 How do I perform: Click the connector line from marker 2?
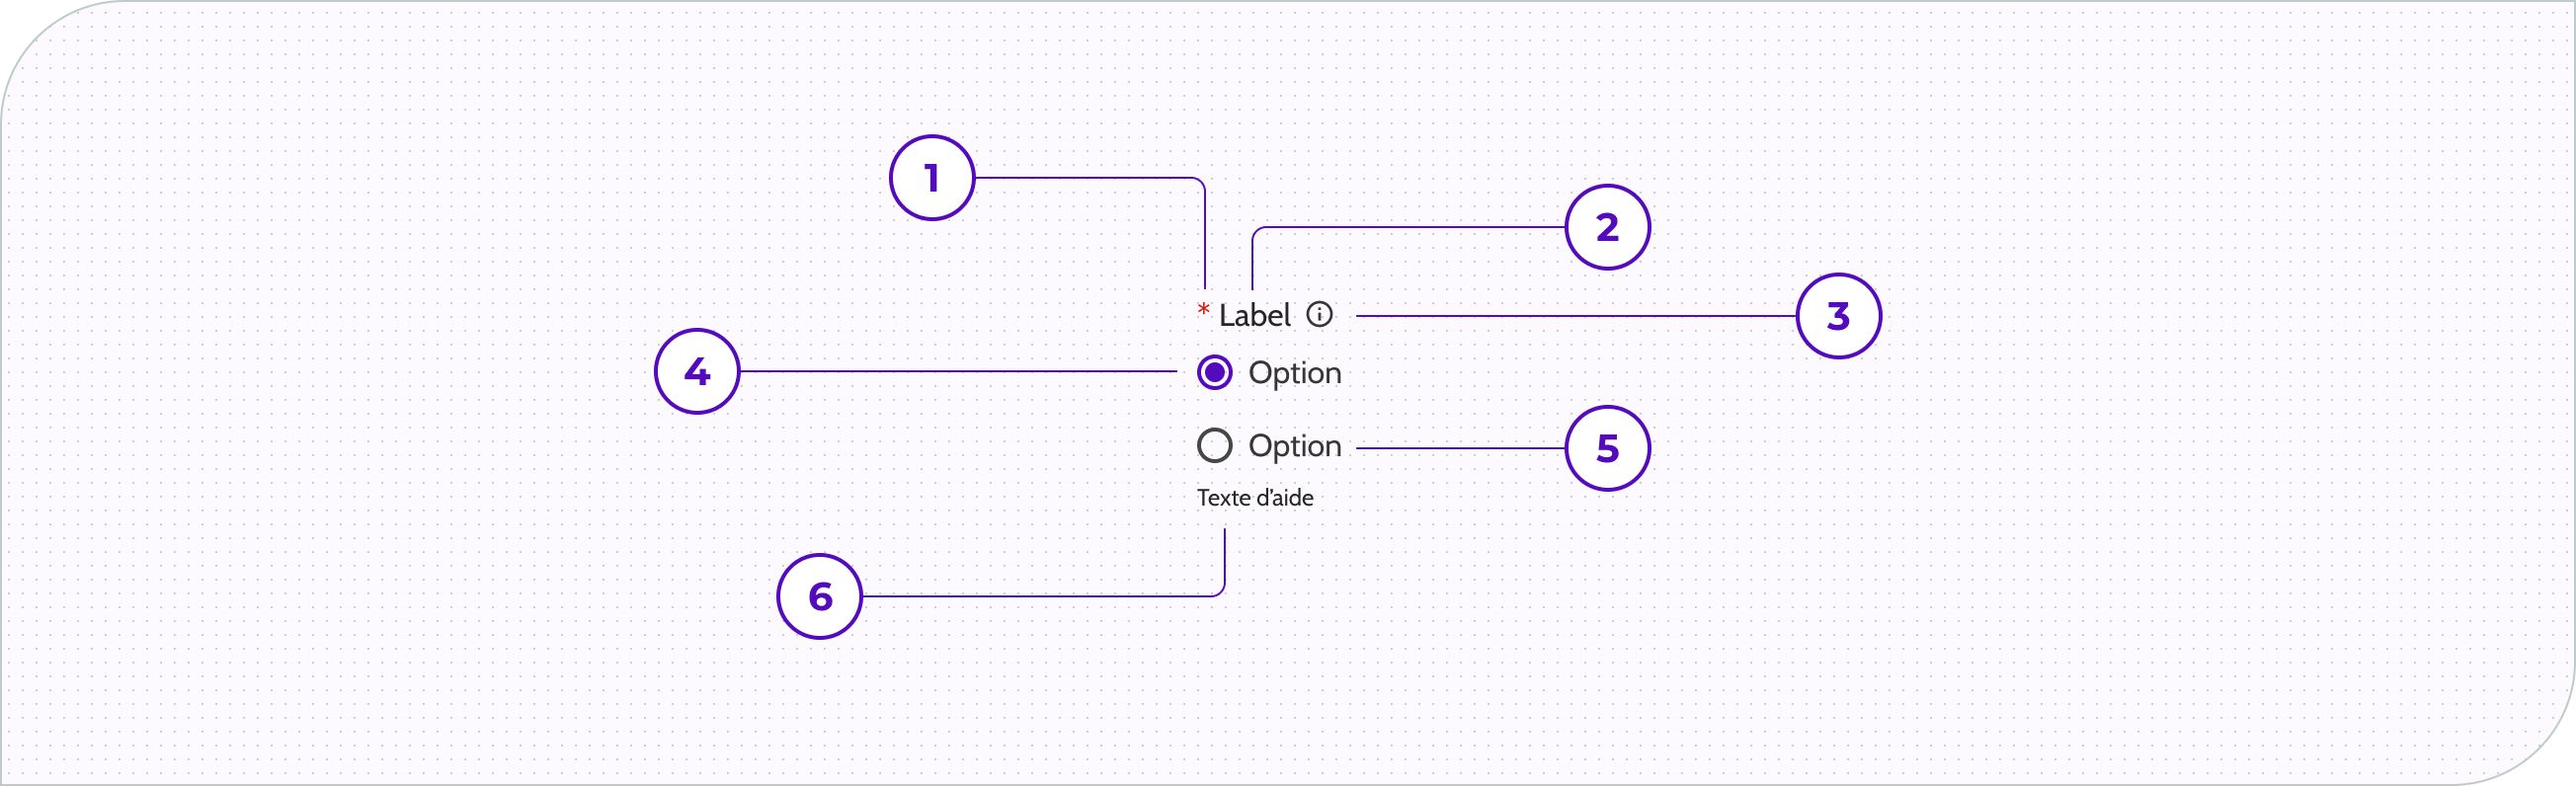tap(1410, 228)
